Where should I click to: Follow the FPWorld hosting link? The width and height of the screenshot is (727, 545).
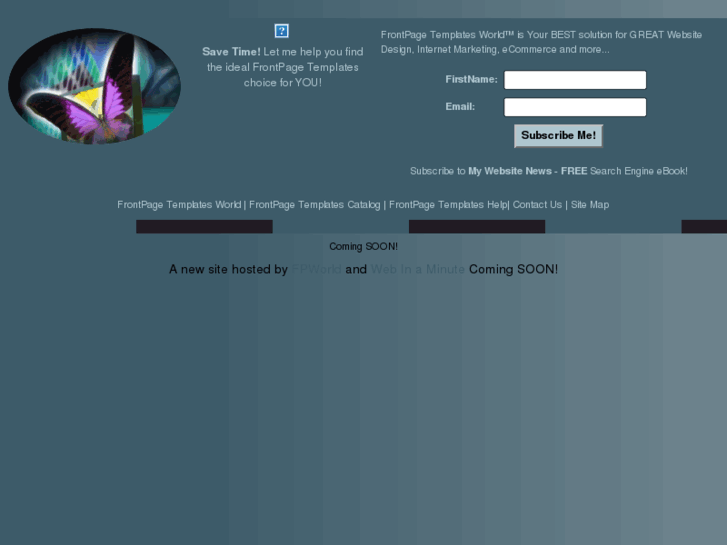point(317,269)
